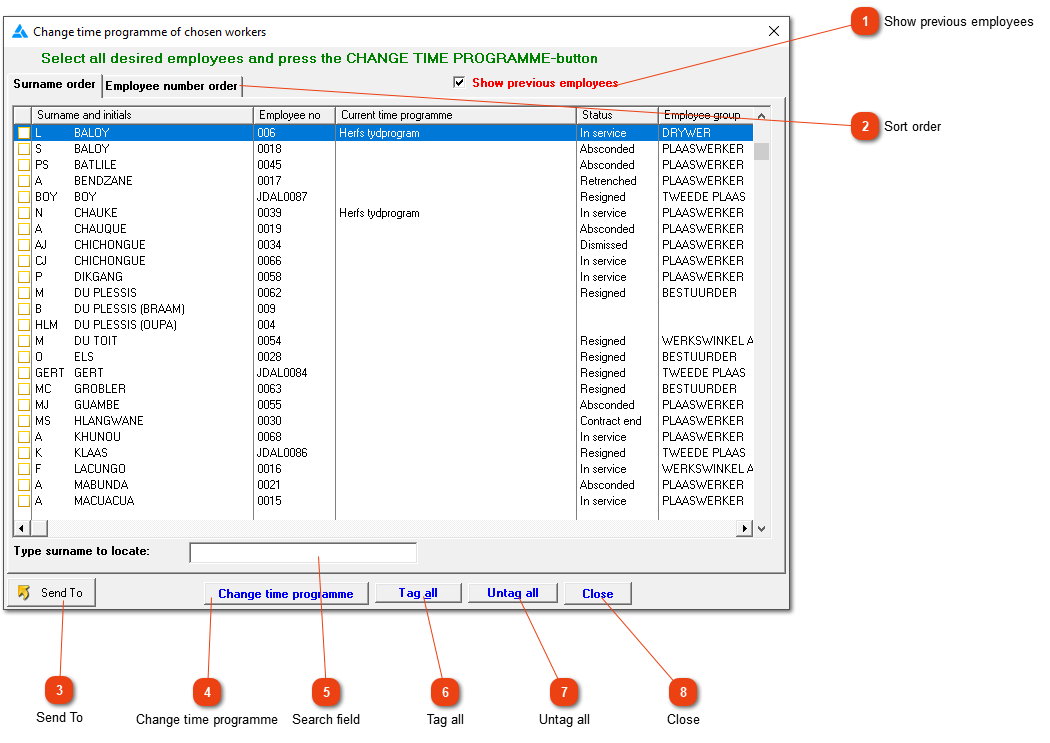Click the horizontal scrollbar right arrow
Image resolution: width=1050 pixels, height=743 pixels.
click(x=744, y=528)
